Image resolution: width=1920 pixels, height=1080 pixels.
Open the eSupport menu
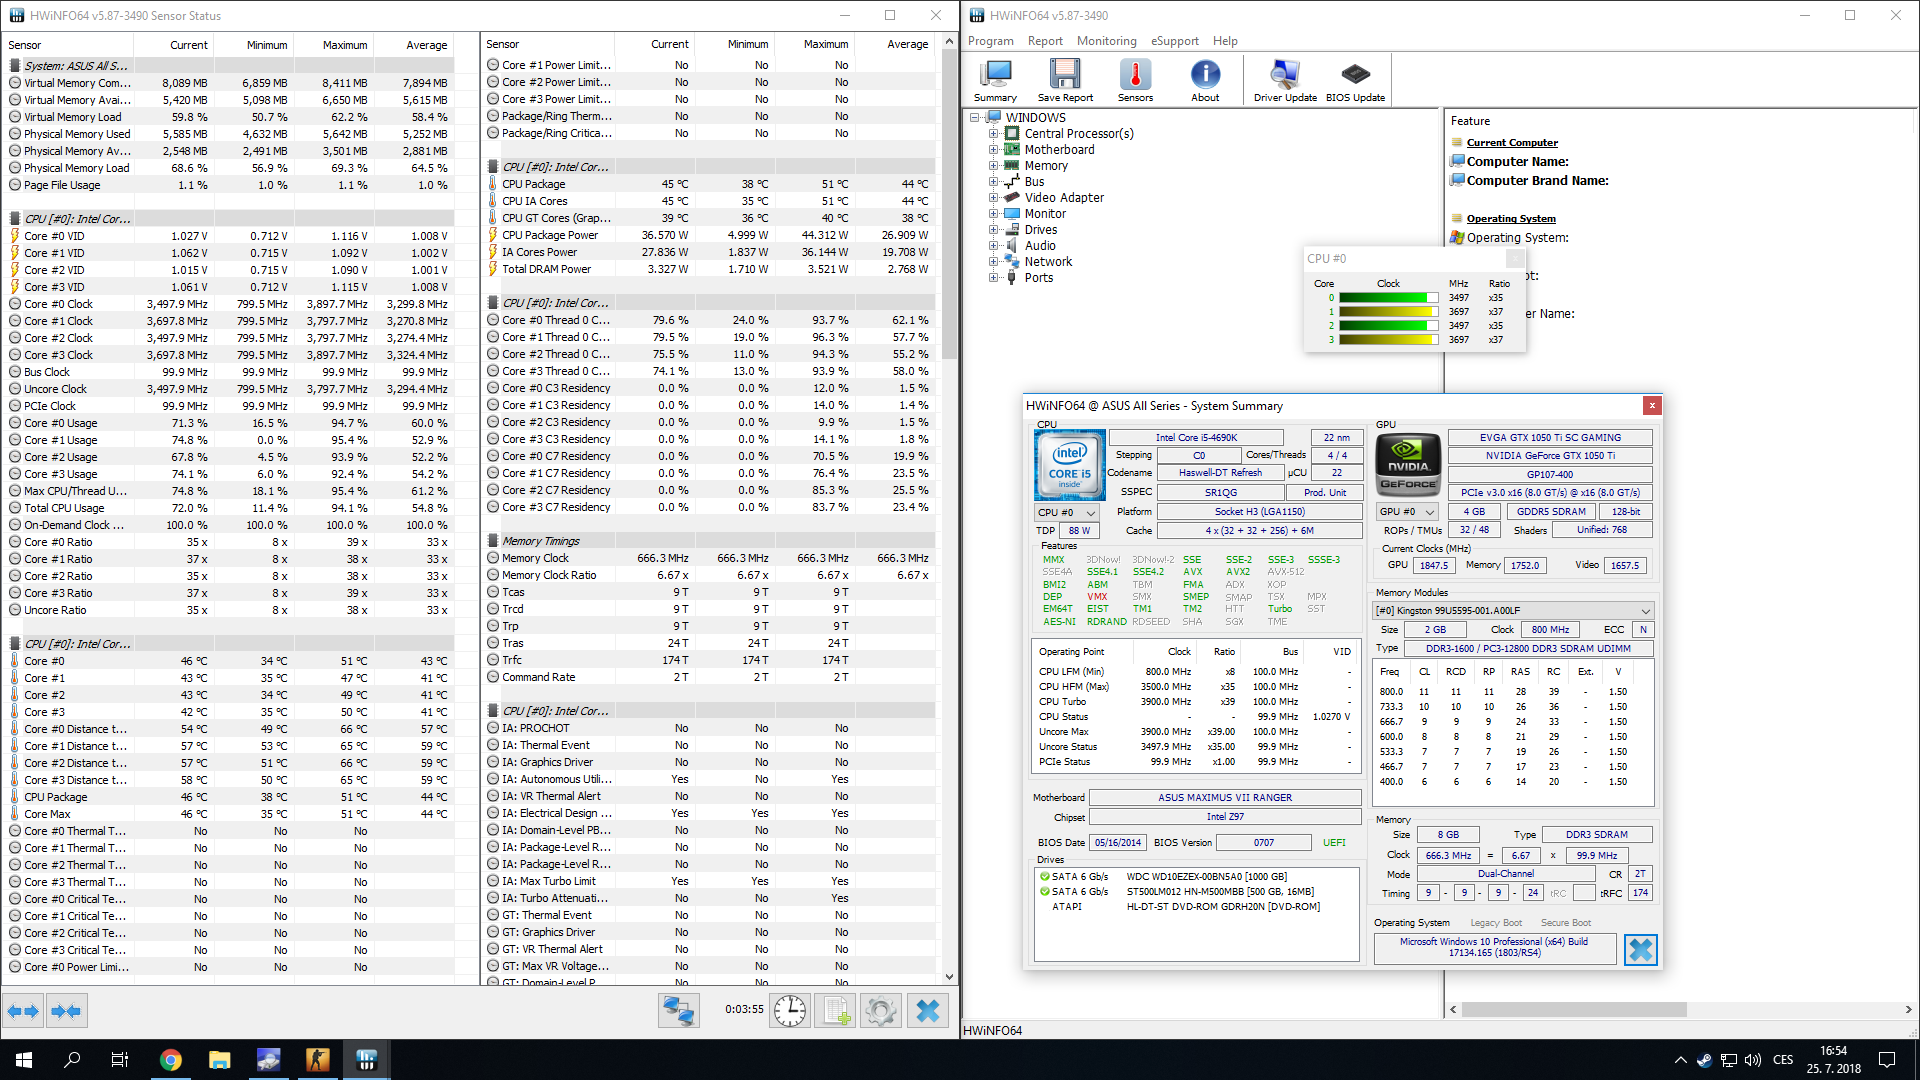pyautogui.click(x=1174, y=41)
